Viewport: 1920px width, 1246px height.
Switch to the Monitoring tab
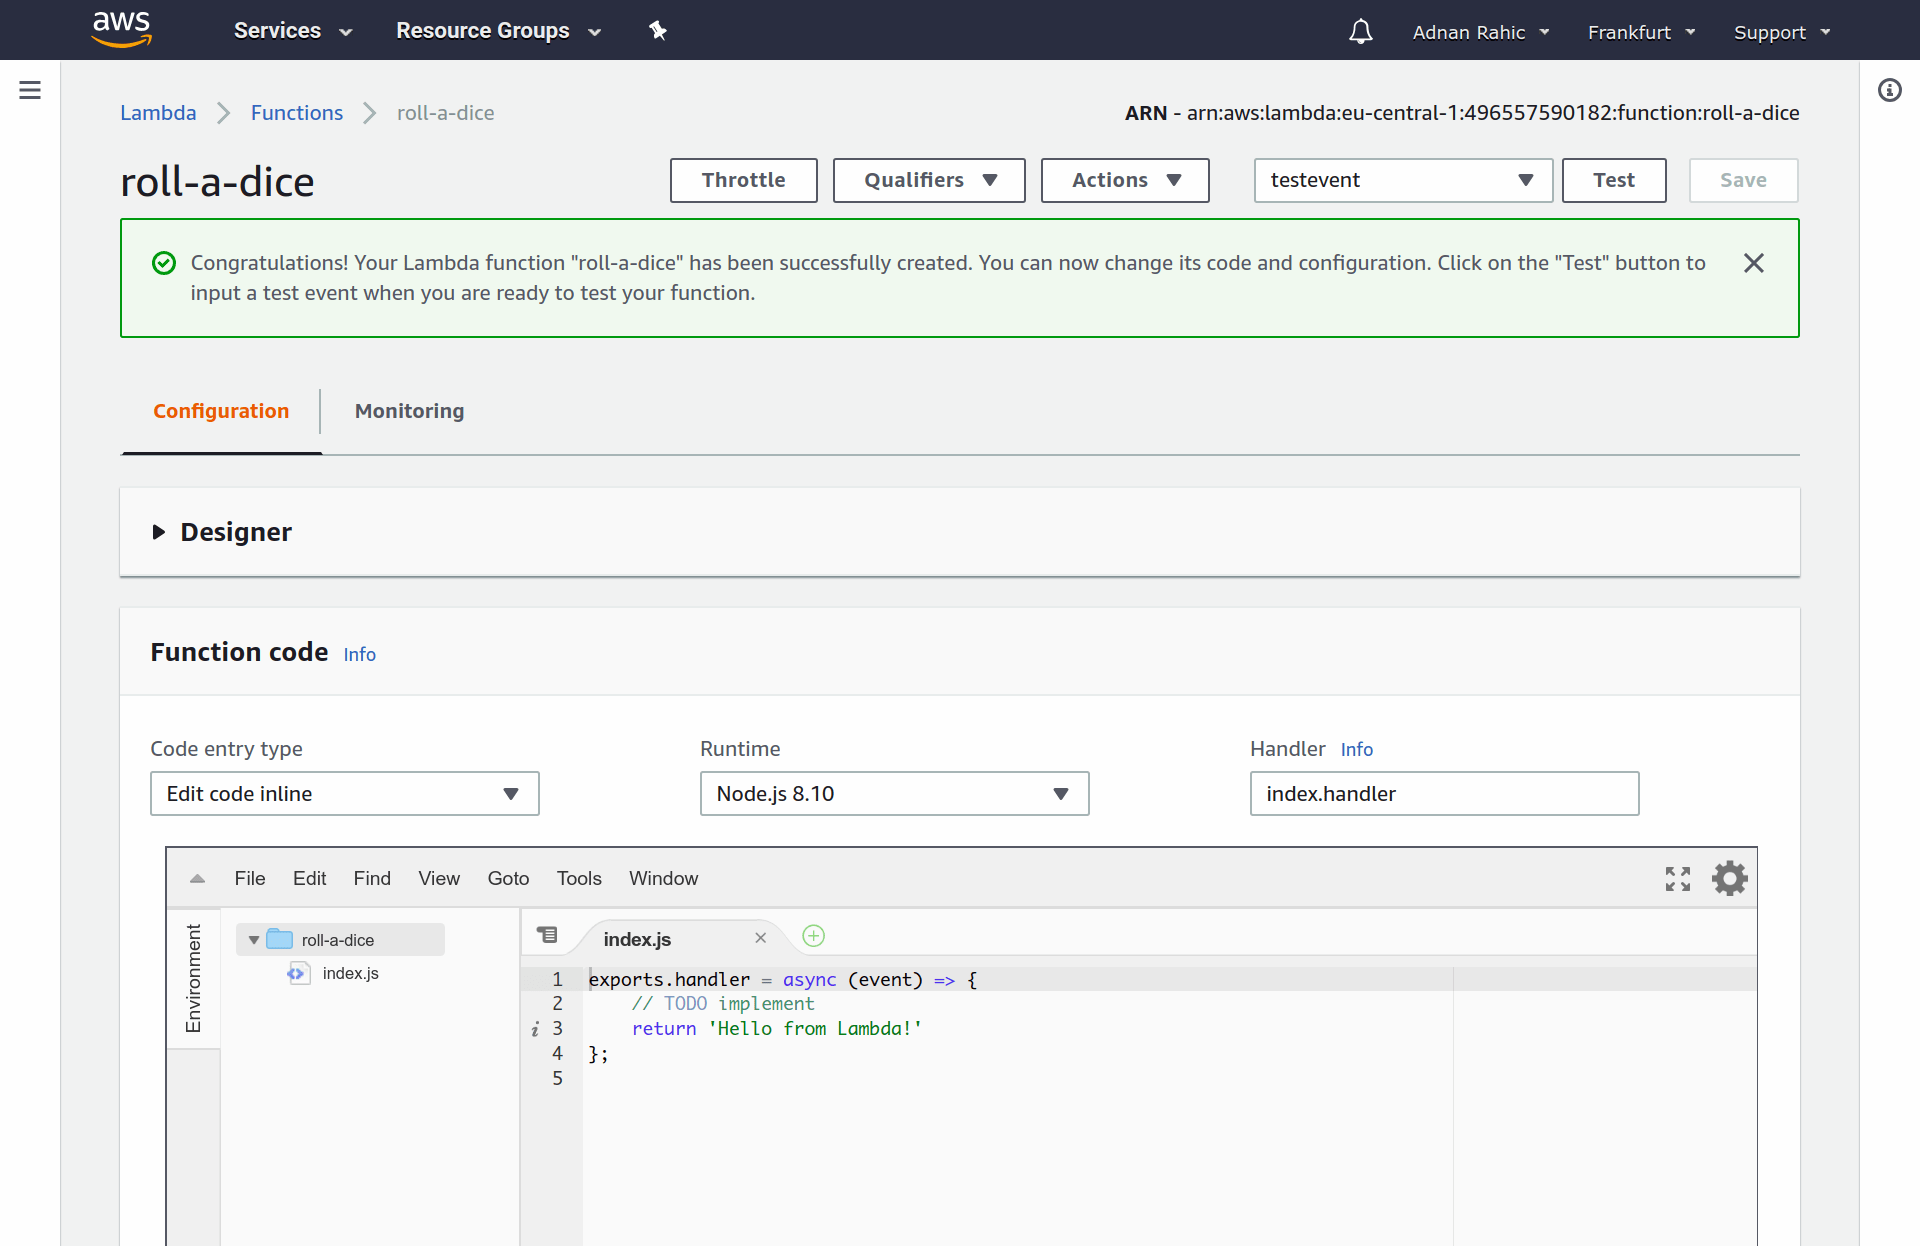[409, 411]
